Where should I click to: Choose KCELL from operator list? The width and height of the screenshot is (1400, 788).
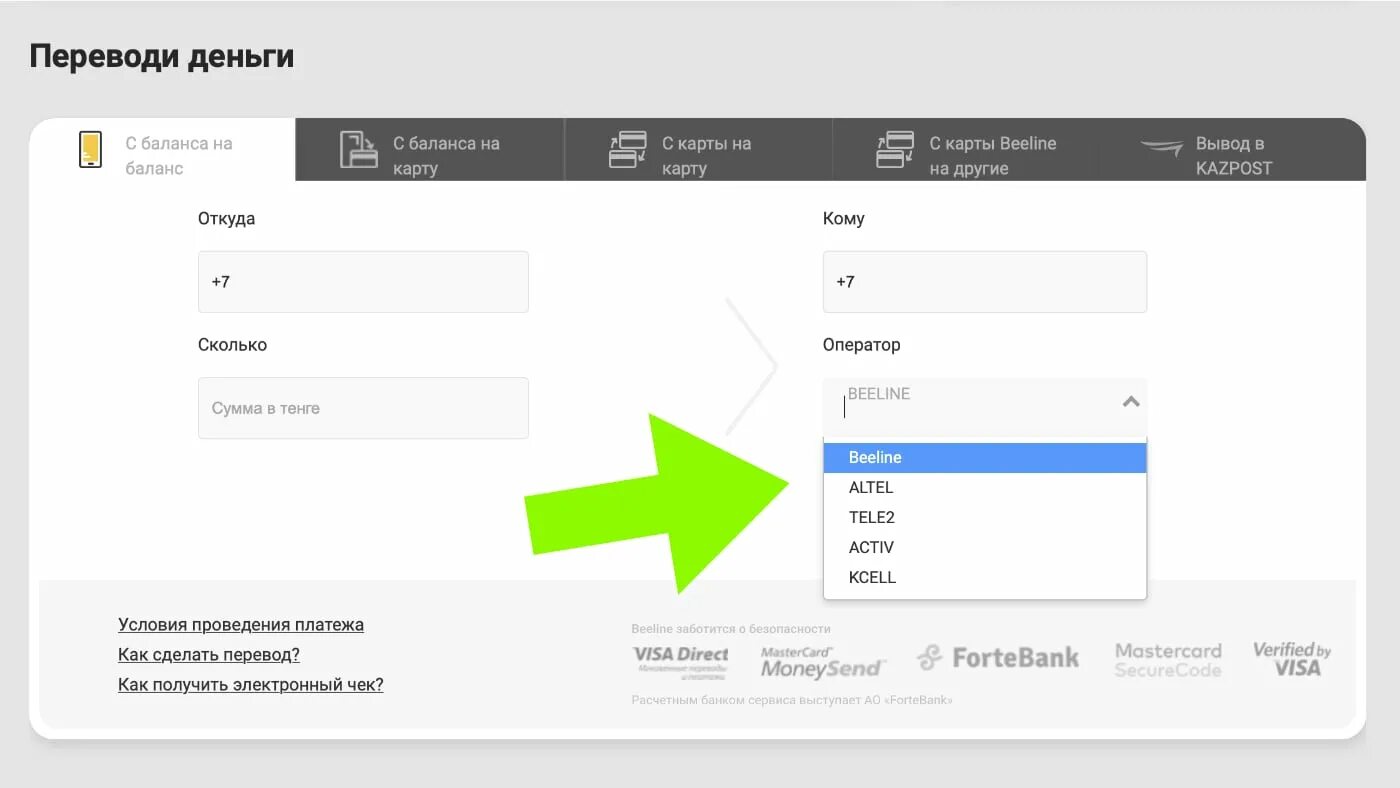[985, 578]
